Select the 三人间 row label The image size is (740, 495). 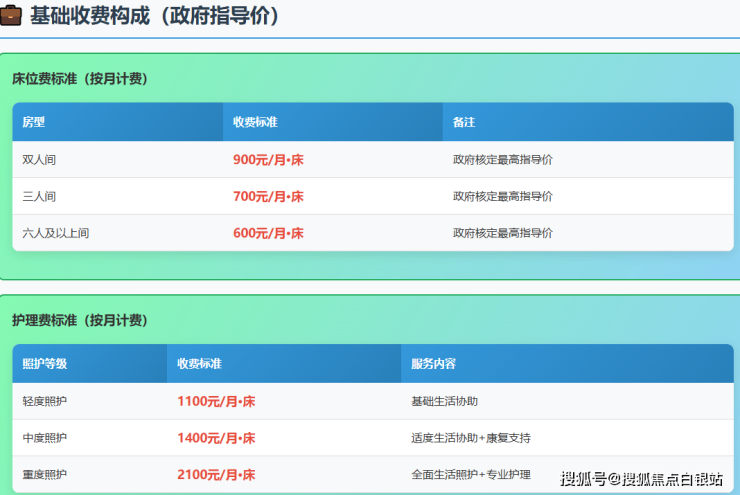pyautogui.click(x=40, y=196)
